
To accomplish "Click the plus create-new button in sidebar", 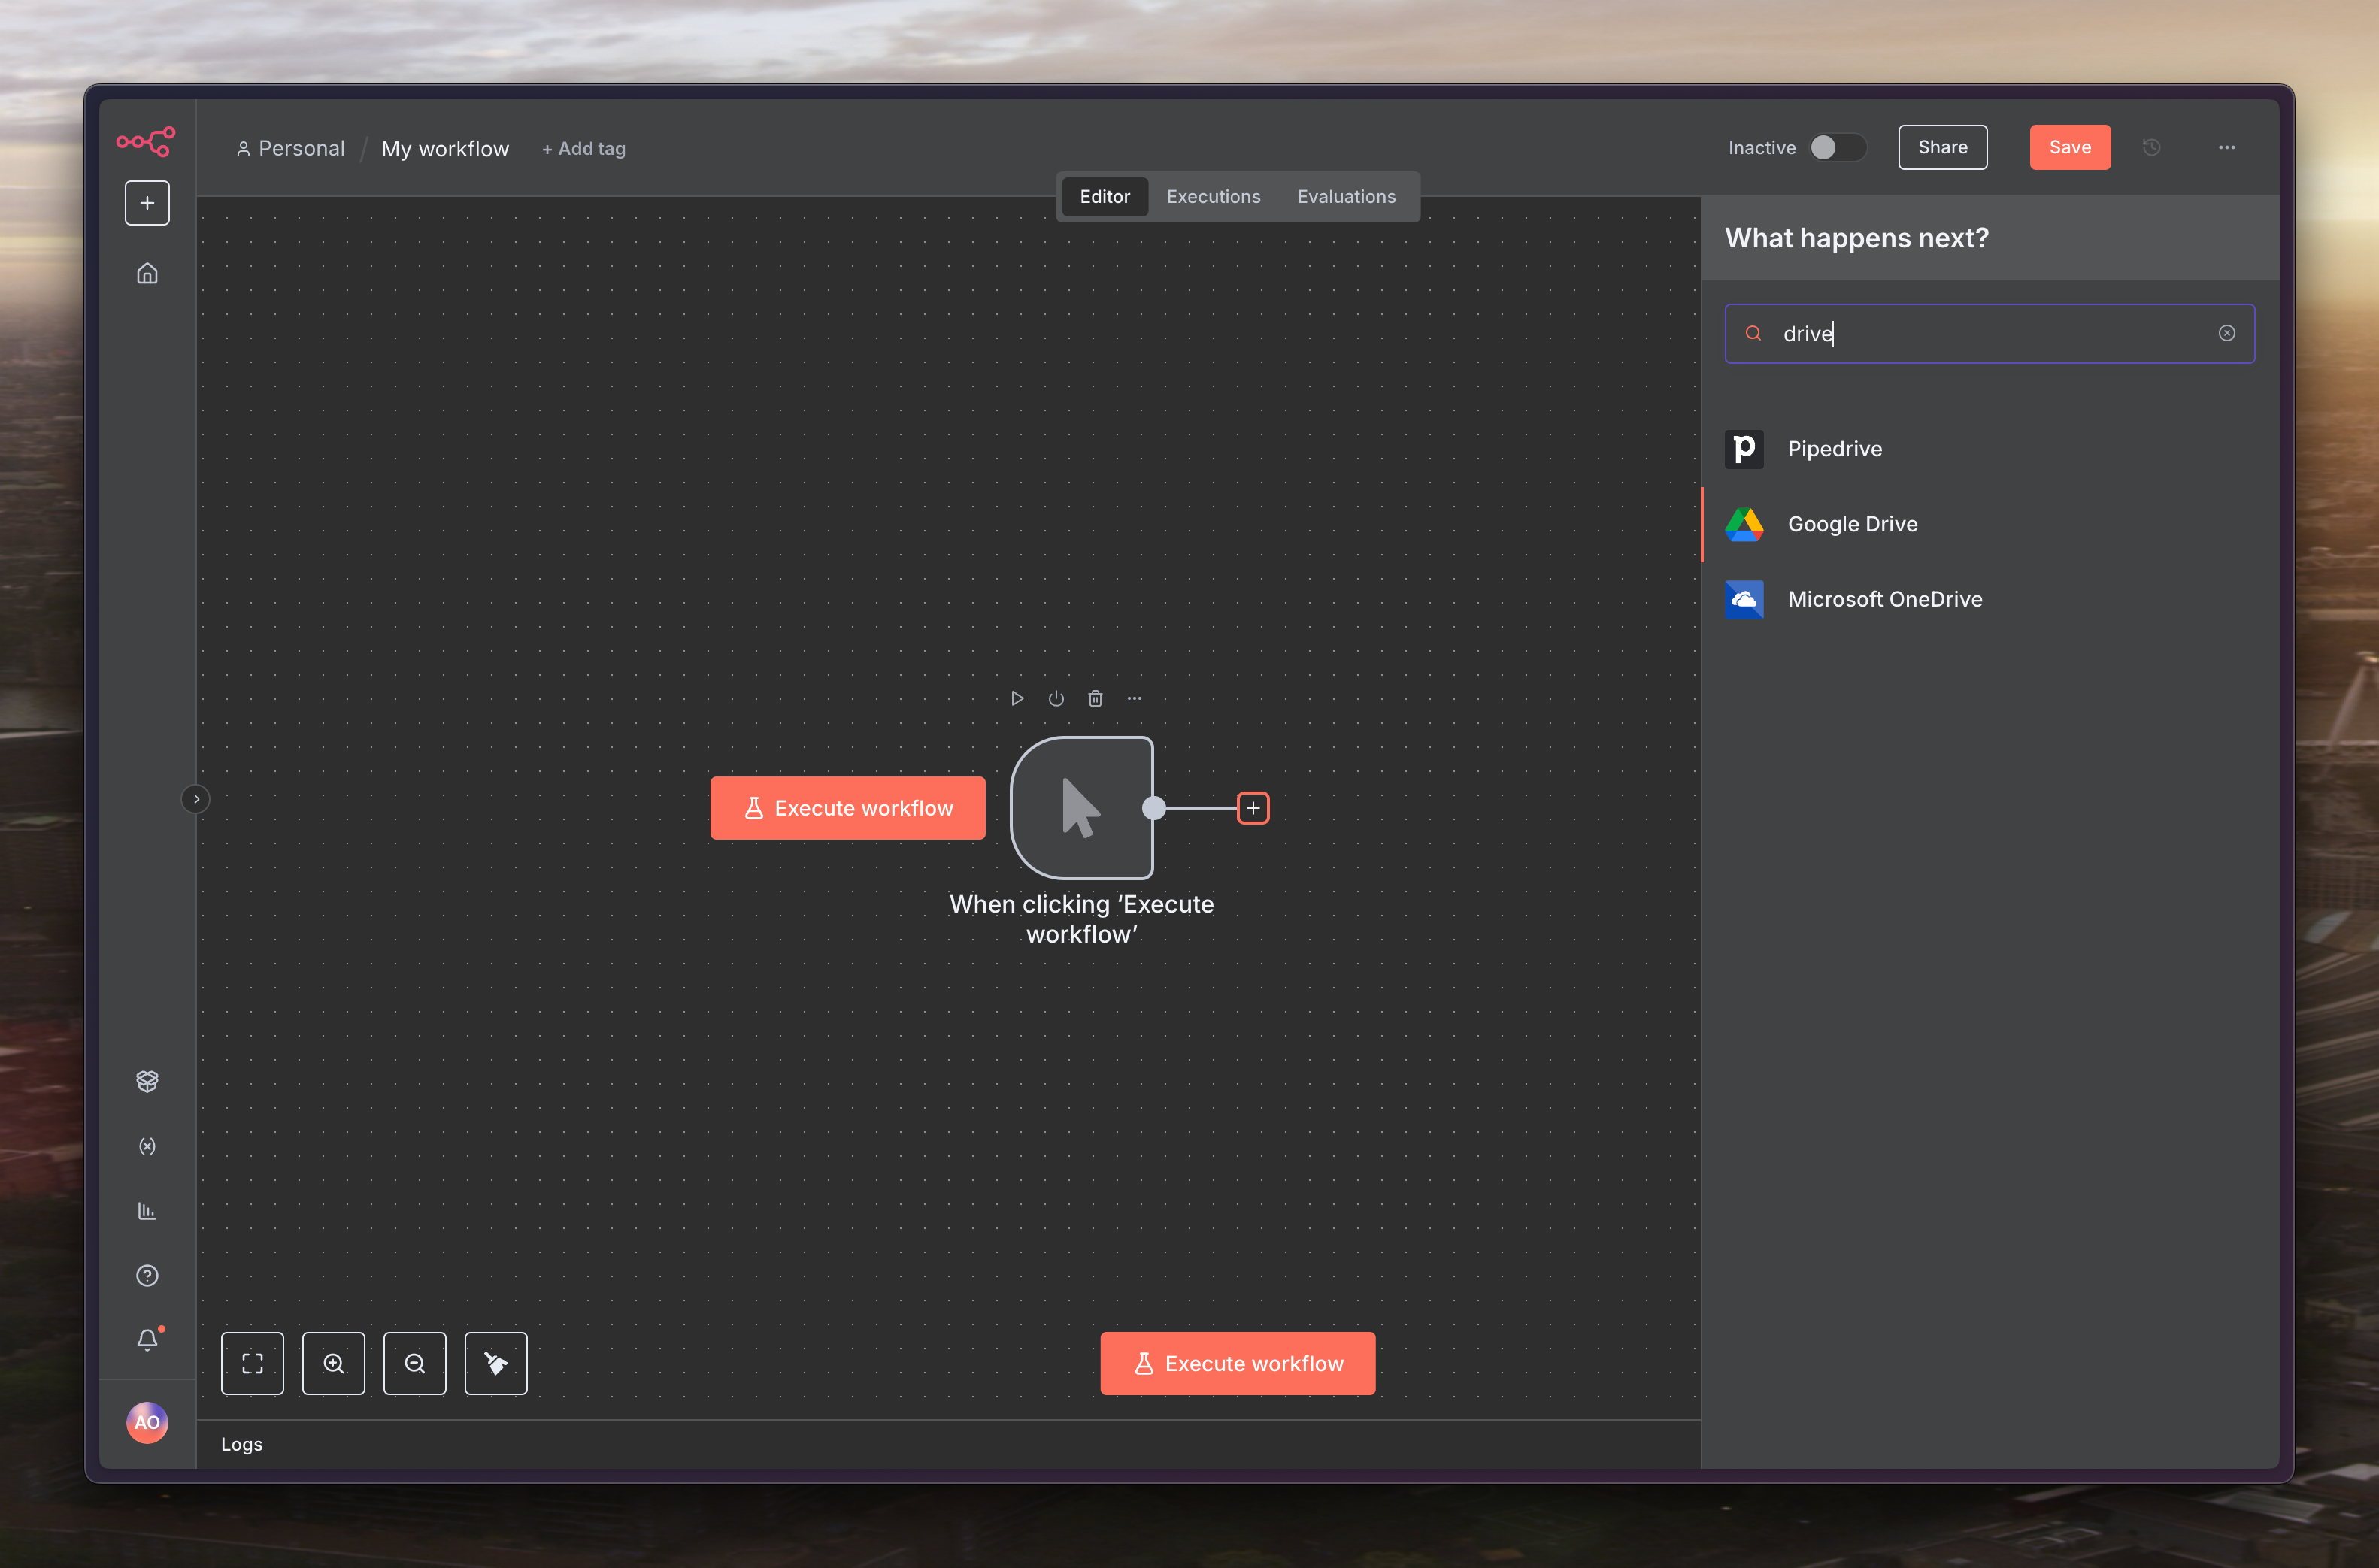I will [x=147, y=203].
